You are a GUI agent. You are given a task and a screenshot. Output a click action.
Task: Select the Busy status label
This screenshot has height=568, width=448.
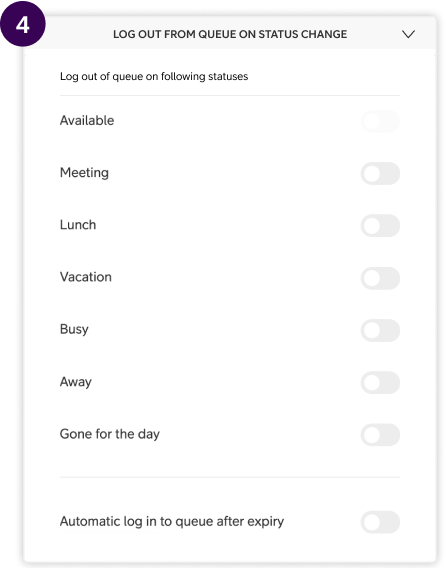tap(74, 329)
